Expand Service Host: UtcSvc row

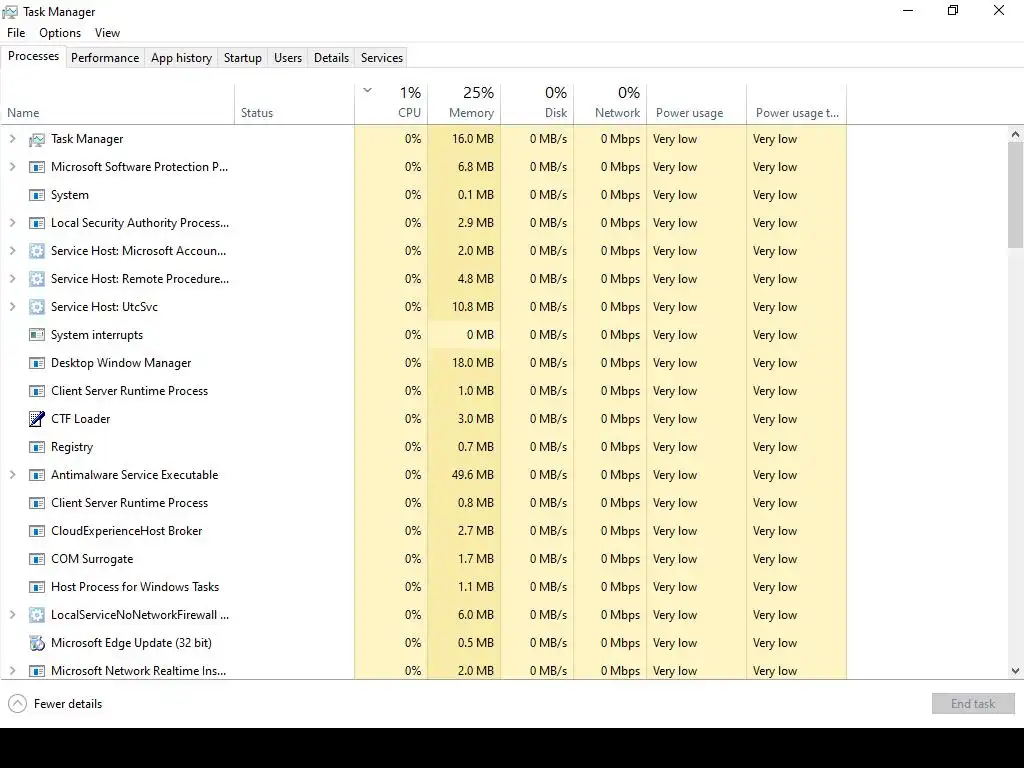pyautogui.click(x=12, y=307)
